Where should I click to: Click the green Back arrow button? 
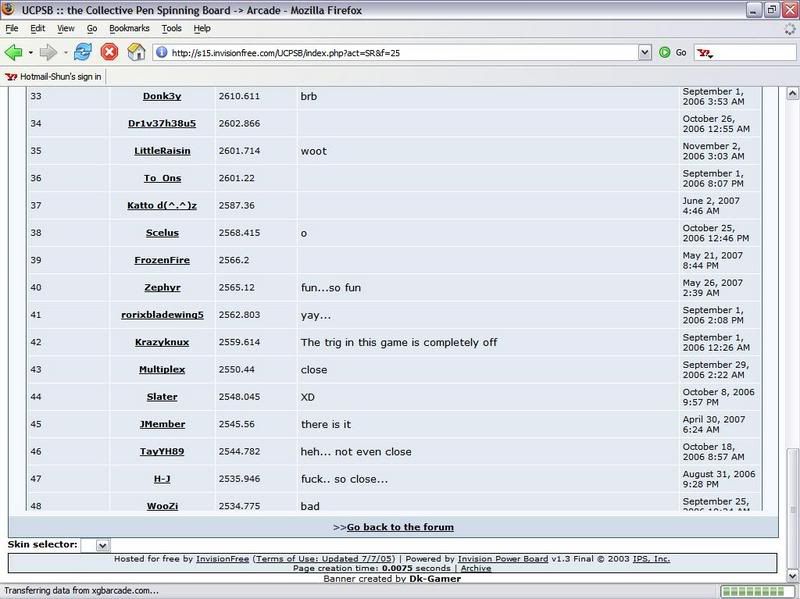coord(13,52)
